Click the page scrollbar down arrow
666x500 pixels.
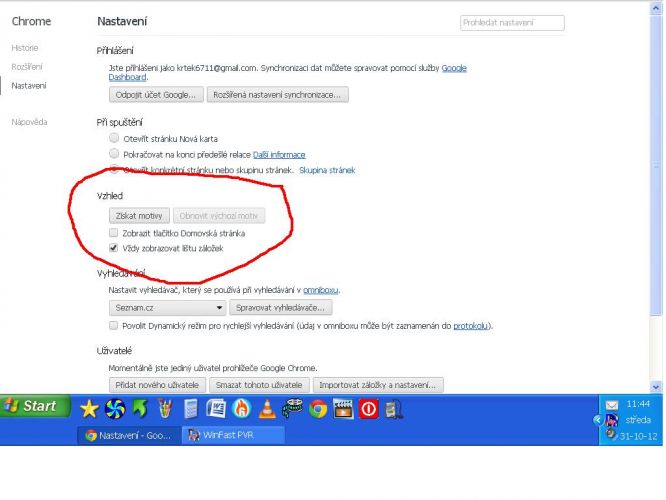coord(656,387)
